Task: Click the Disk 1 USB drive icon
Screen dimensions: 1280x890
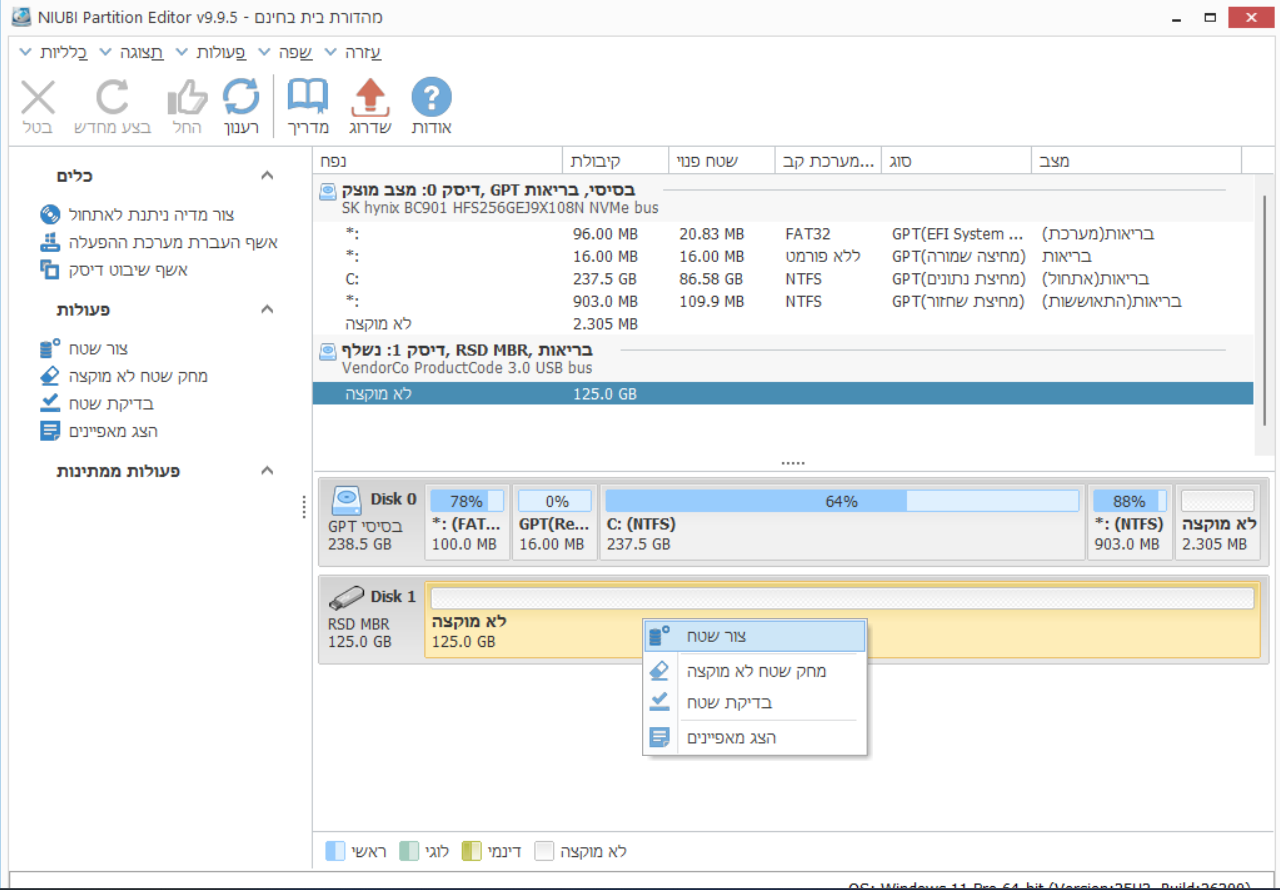Action: 346,597
